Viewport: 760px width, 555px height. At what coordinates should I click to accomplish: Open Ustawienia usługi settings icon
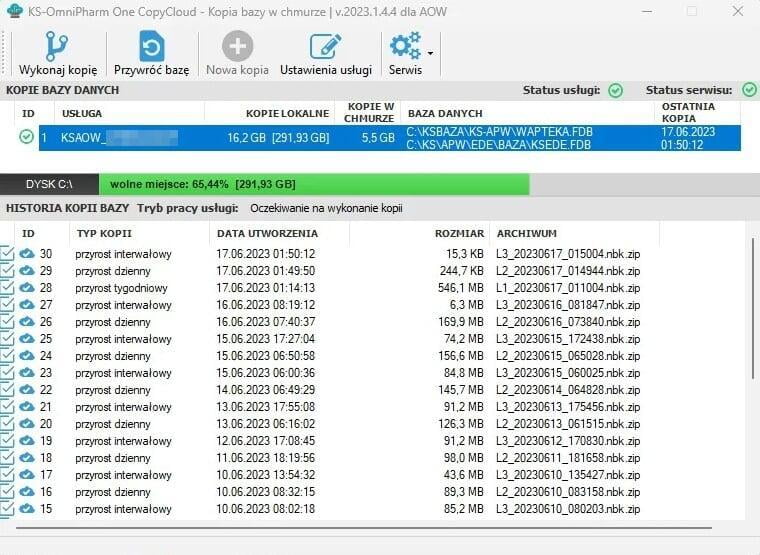[x=325, y=47]
